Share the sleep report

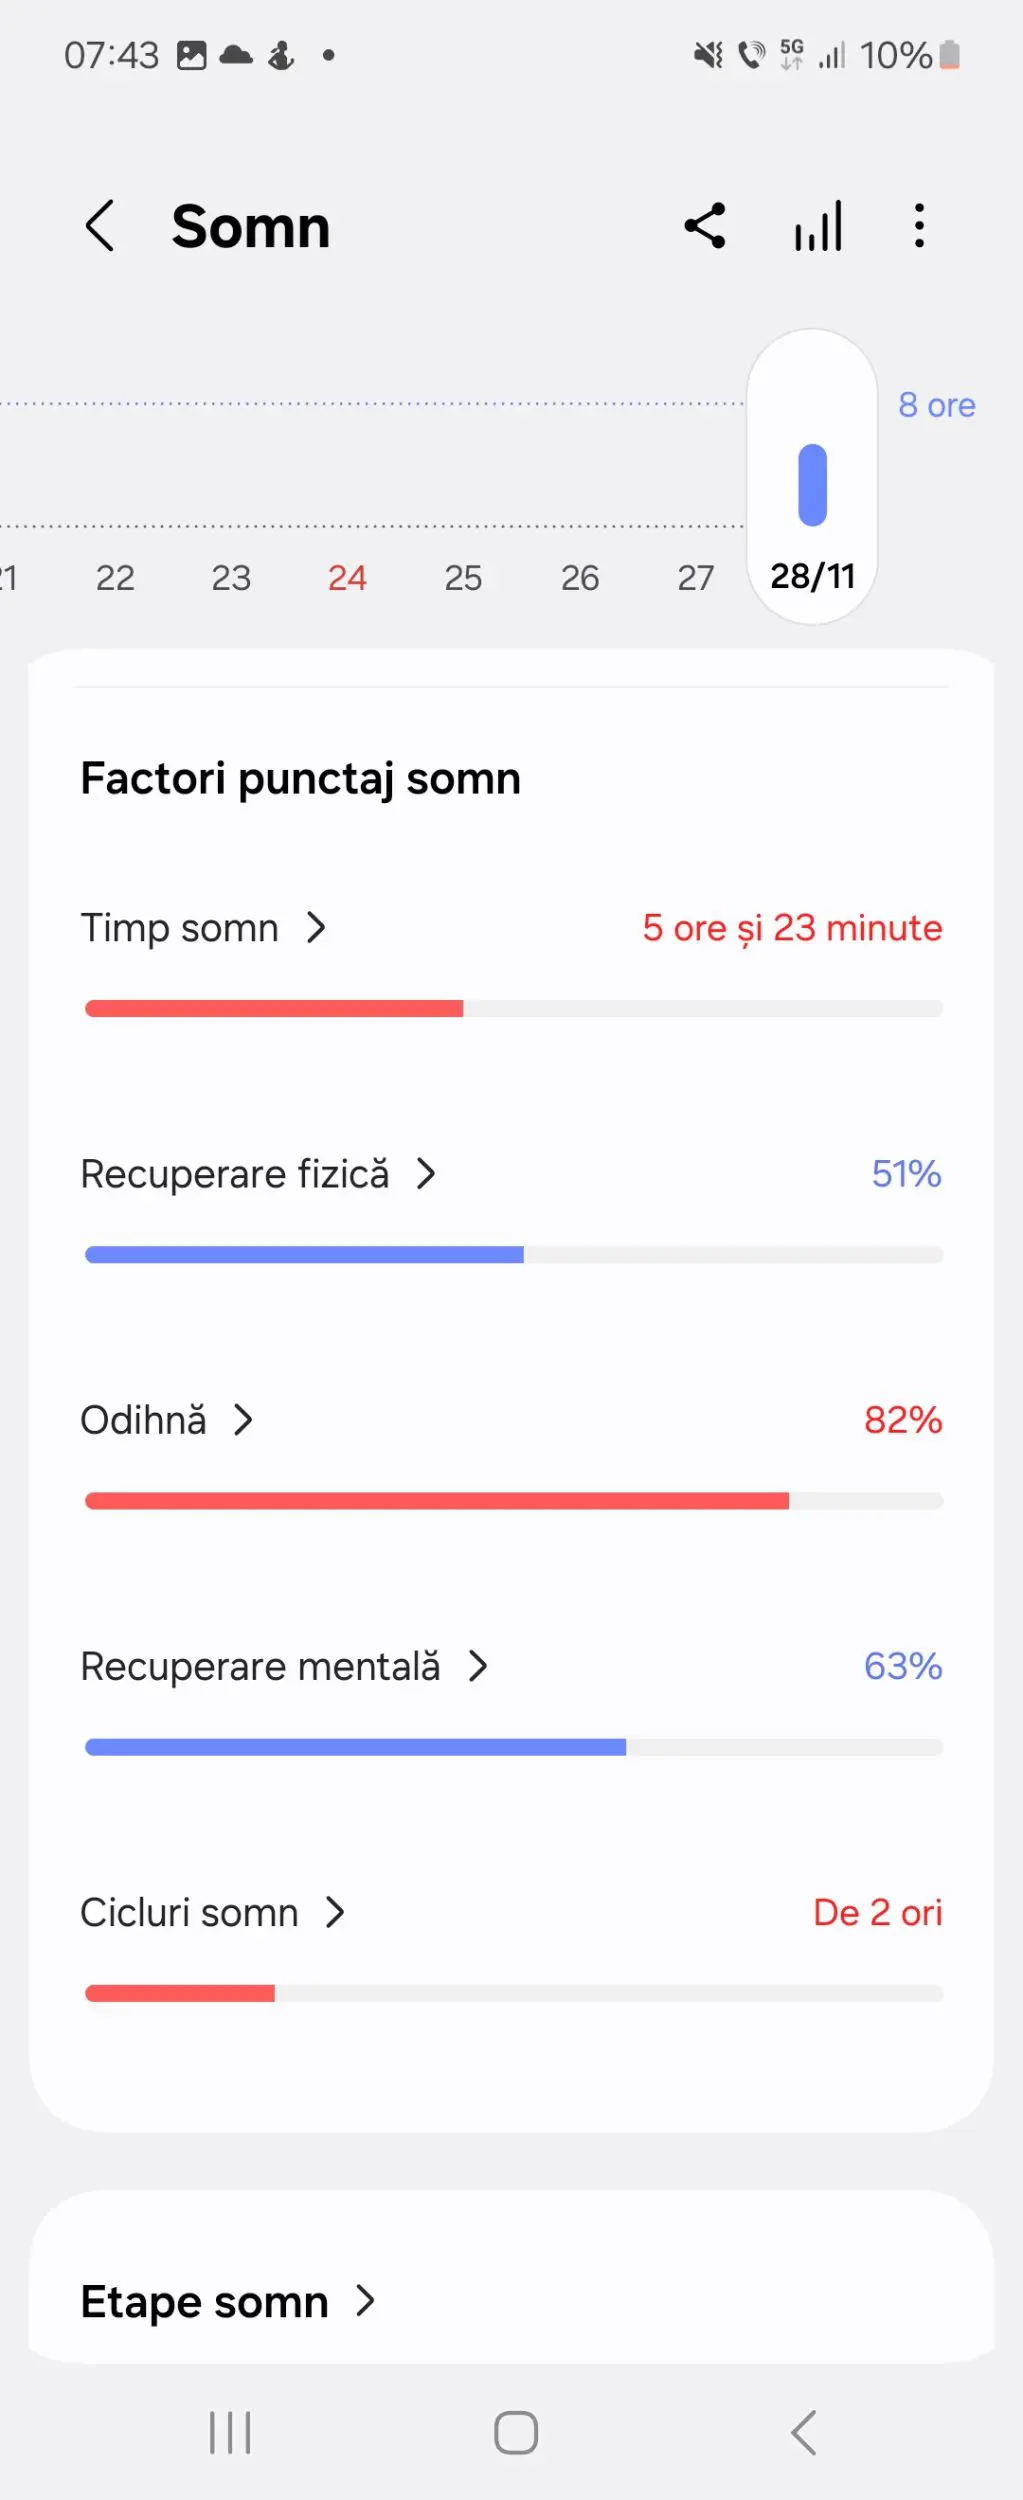pos(705,226)
